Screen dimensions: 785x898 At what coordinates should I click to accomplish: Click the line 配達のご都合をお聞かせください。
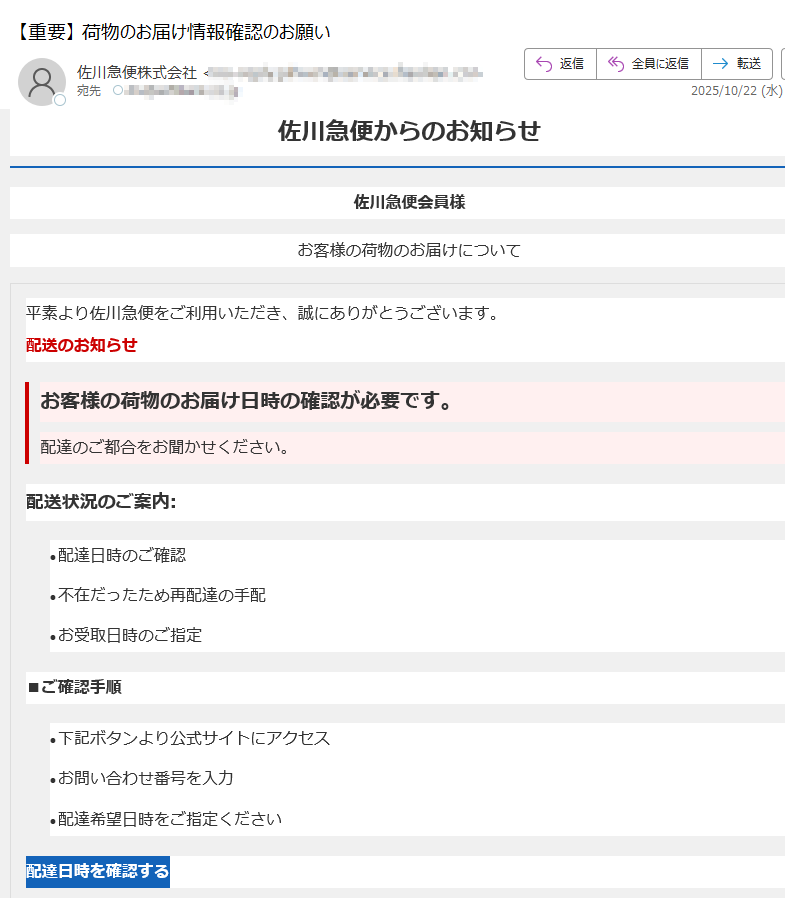tap(165, 447)
